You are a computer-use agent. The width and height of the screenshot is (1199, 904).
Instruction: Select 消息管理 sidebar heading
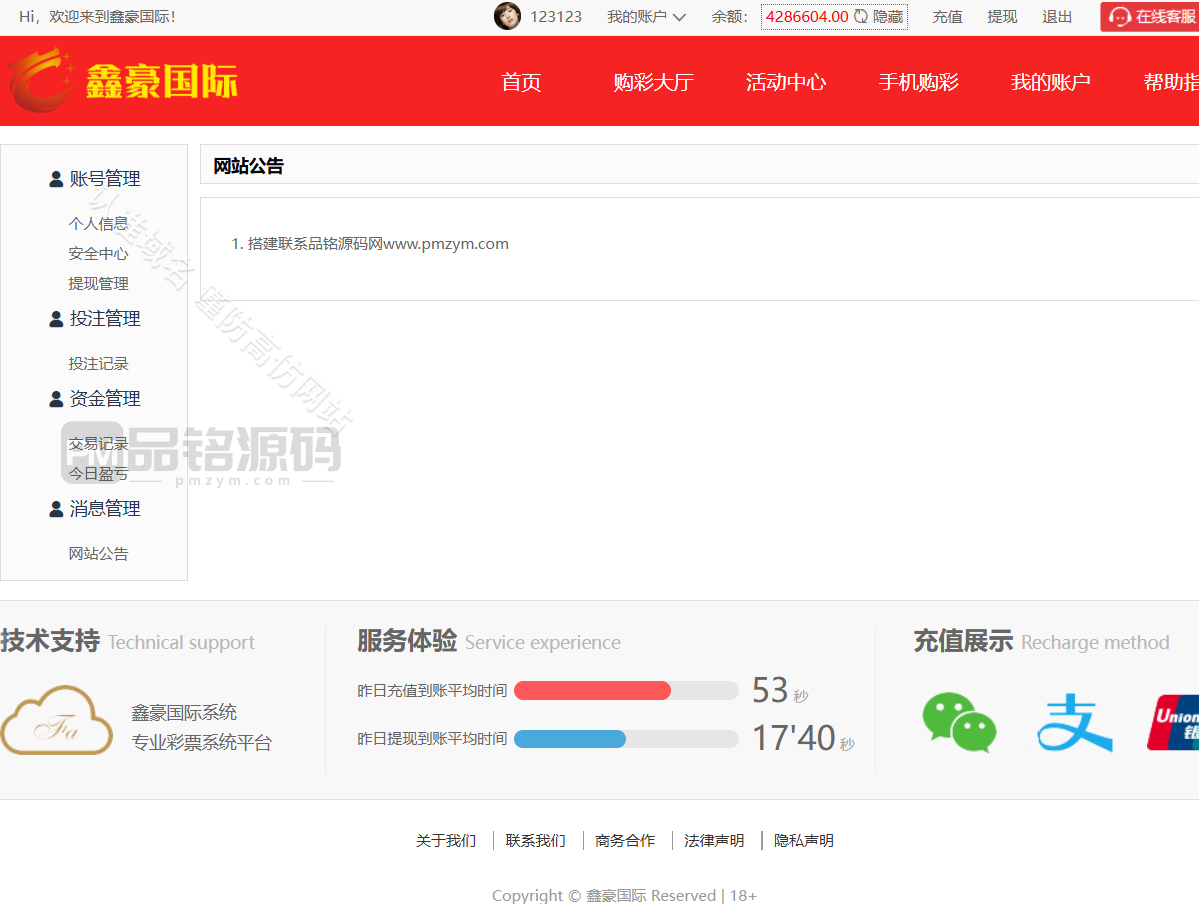105,509
